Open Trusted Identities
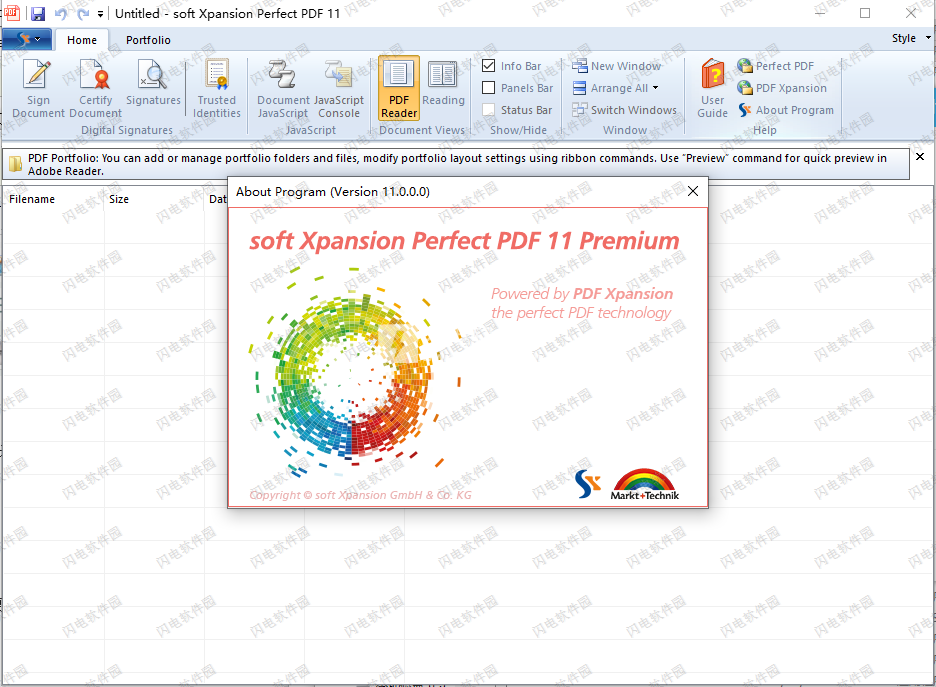 tap(217, 88)
